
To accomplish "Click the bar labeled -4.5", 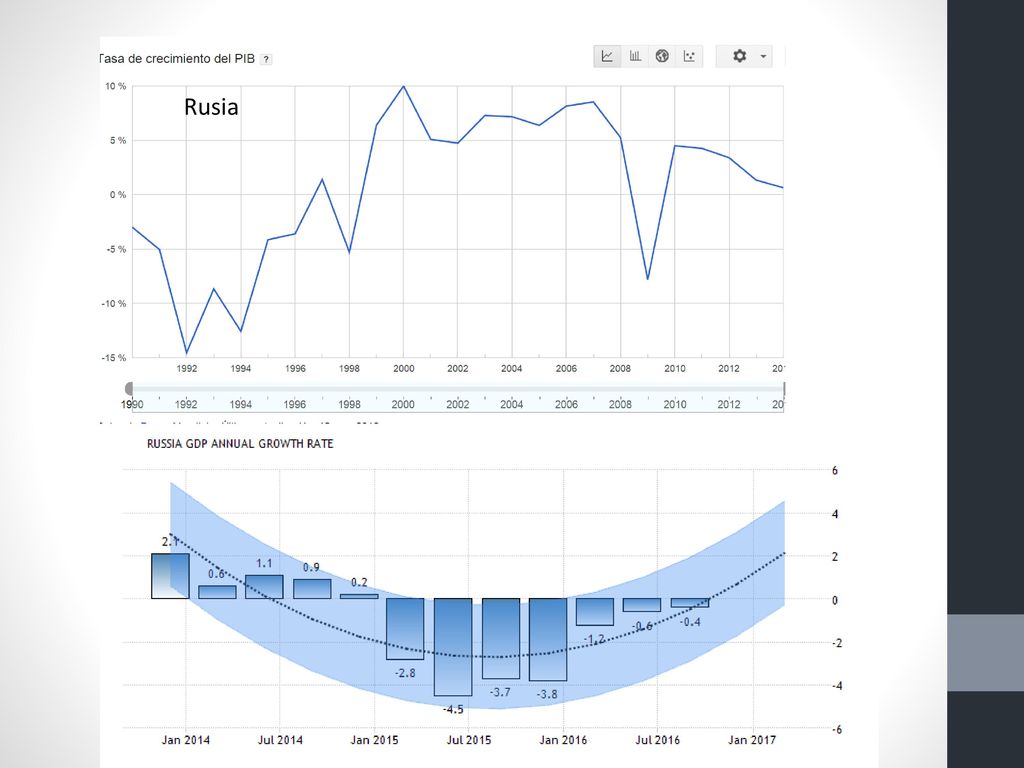I will (453, 647).
